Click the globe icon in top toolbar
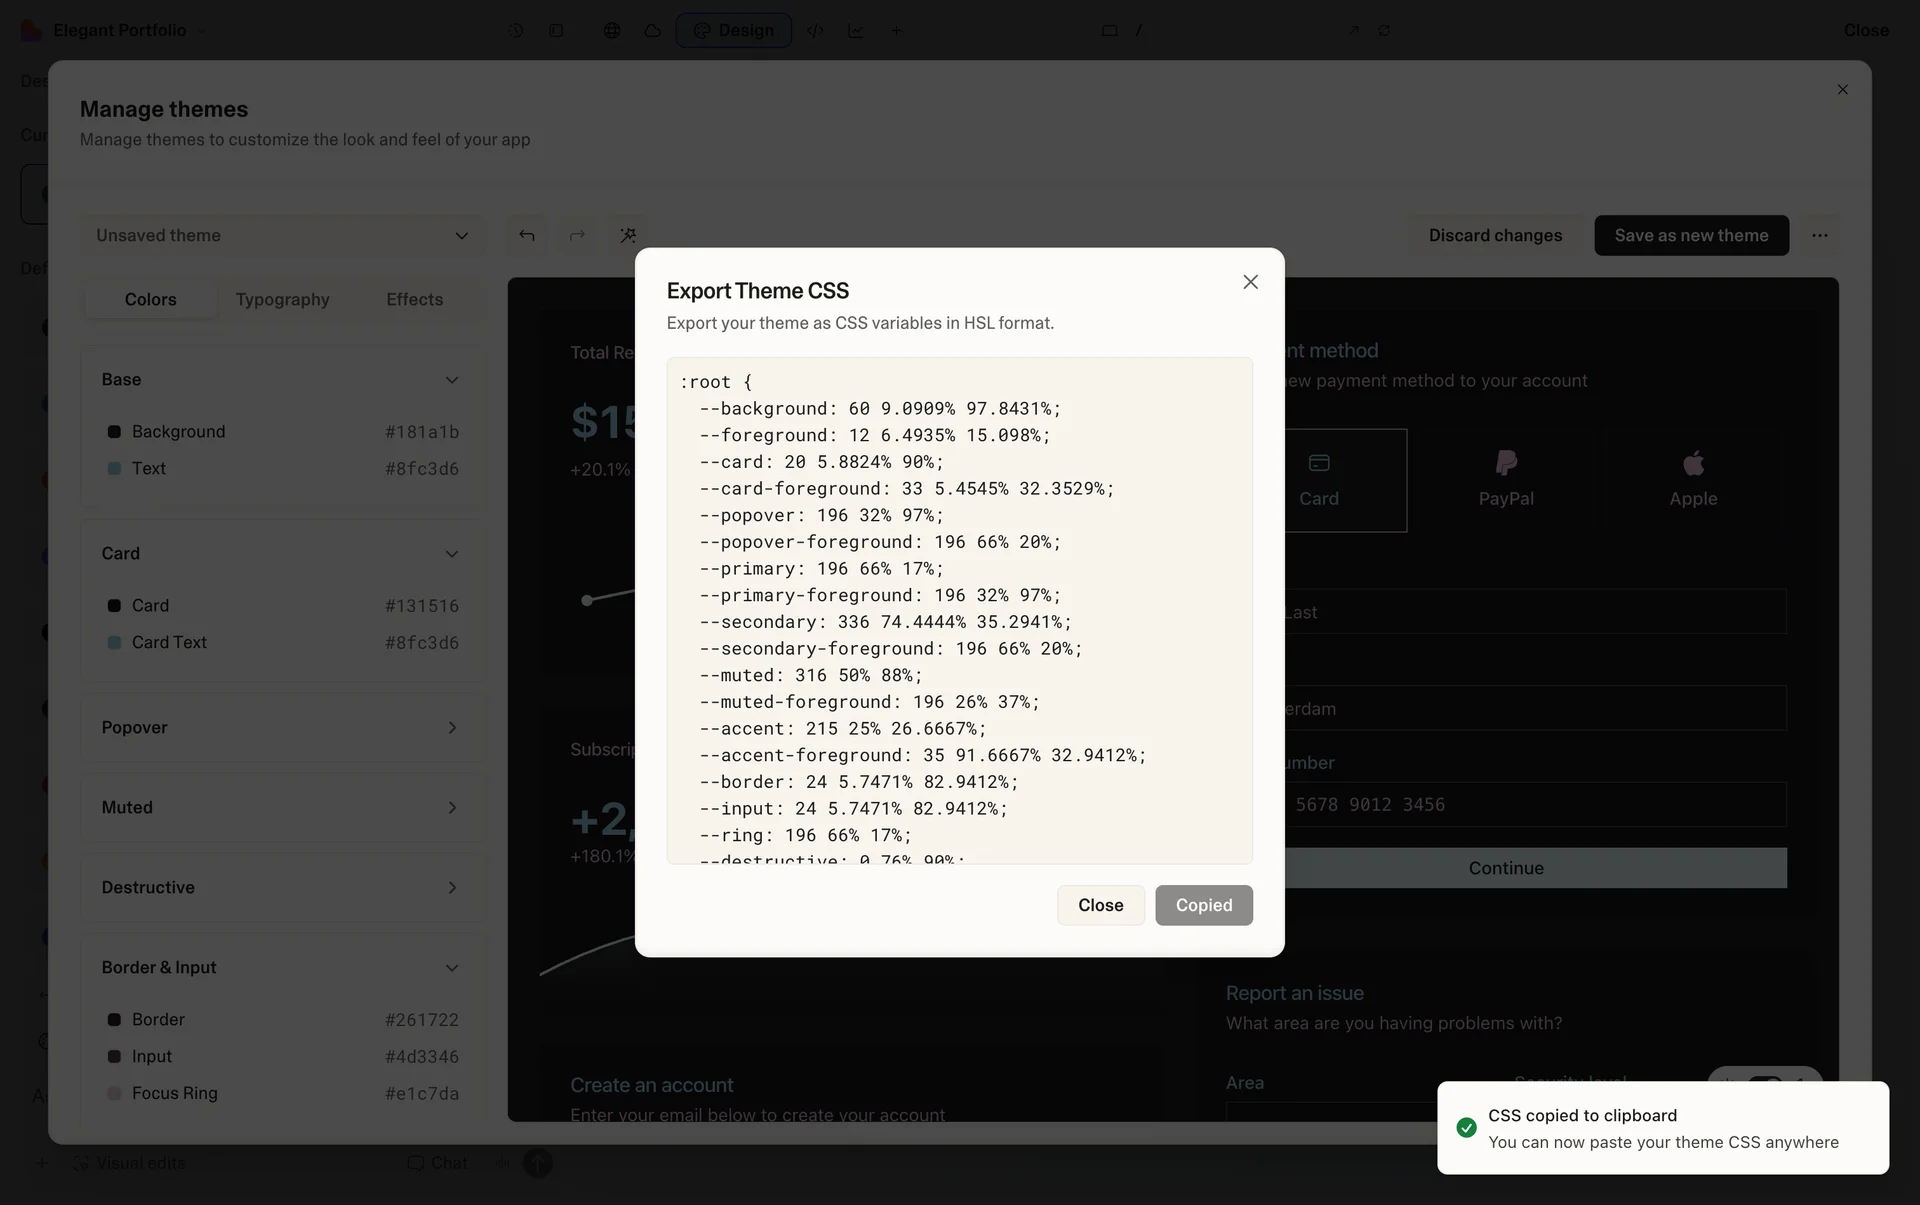Screen dimensions: 1920x1205 612,30
